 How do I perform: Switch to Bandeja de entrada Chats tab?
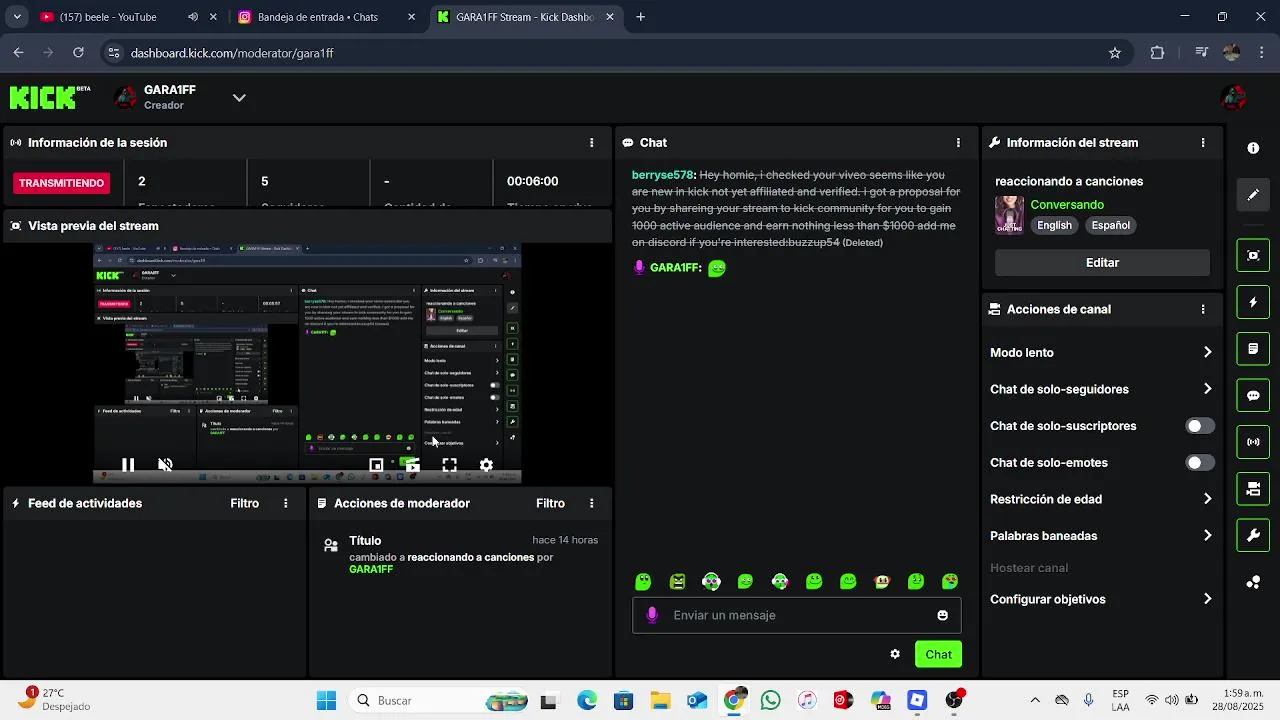click(x=328, y=17)
